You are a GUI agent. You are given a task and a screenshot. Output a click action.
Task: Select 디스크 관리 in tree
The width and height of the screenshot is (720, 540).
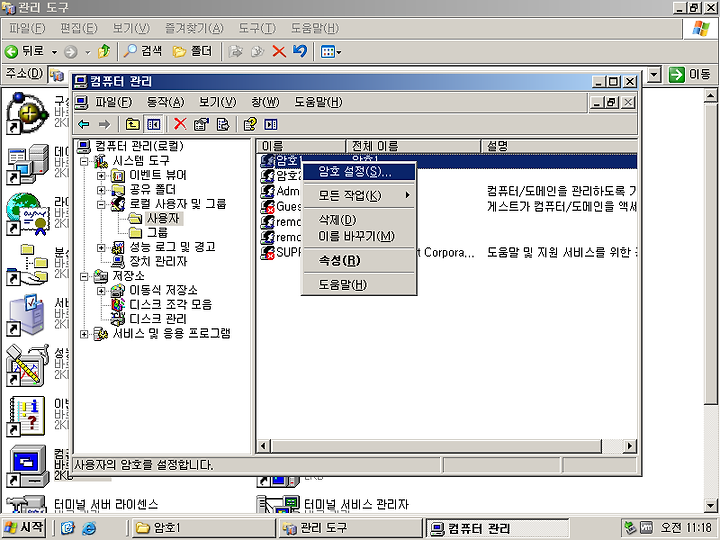pyautogui.click(x=158, y=319)
